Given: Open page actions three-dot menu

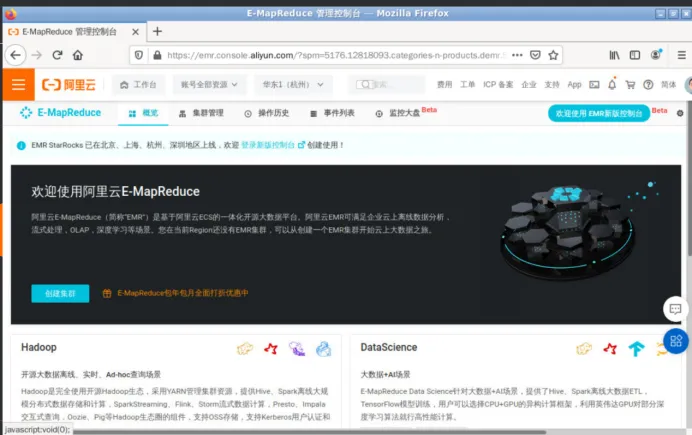Looking at the screenshot, I should tap(517, 55).
